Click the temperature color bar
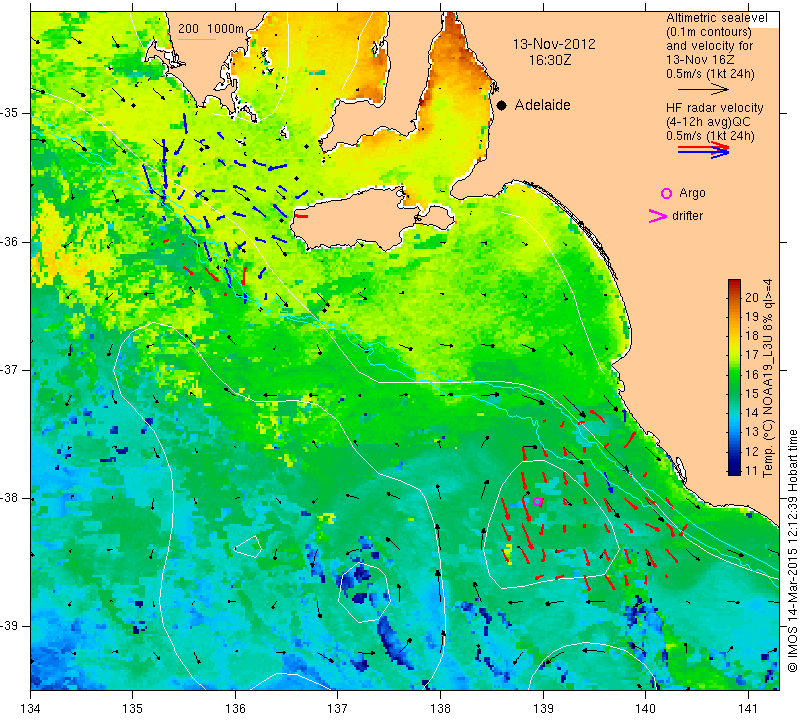 pos(734,377)
